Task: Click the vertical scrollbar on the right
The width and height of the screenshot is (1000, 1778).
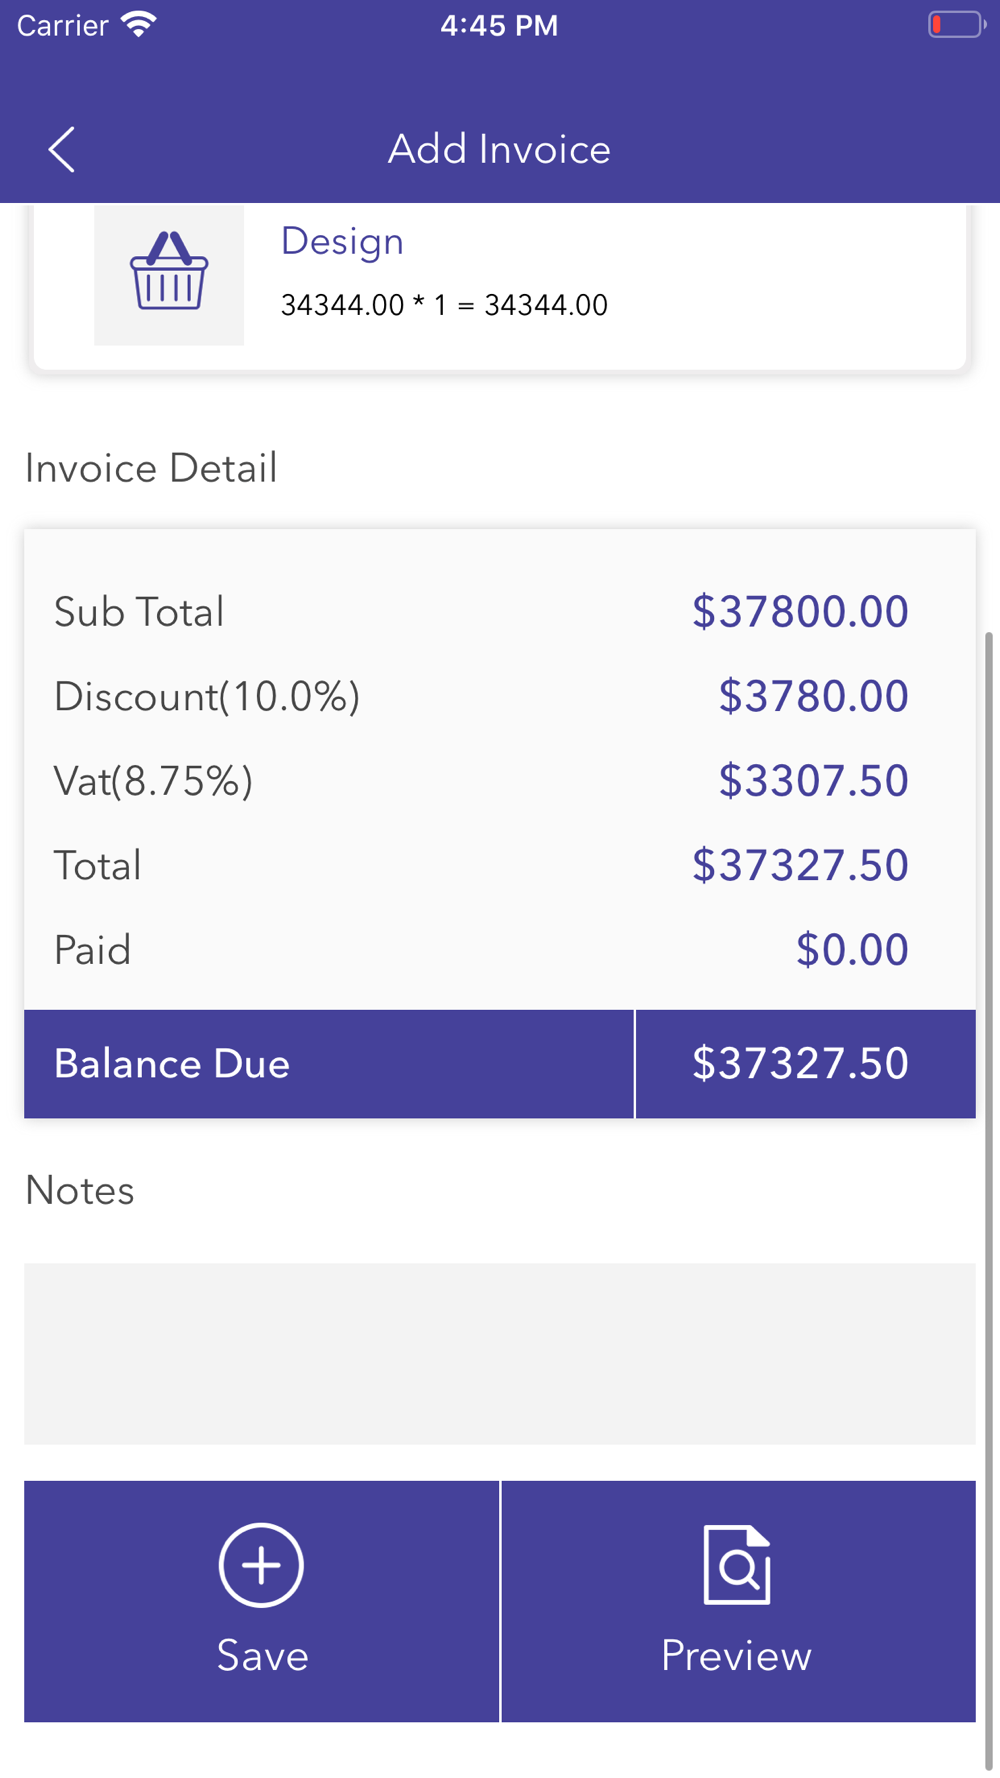Action: pos(989,1200)
